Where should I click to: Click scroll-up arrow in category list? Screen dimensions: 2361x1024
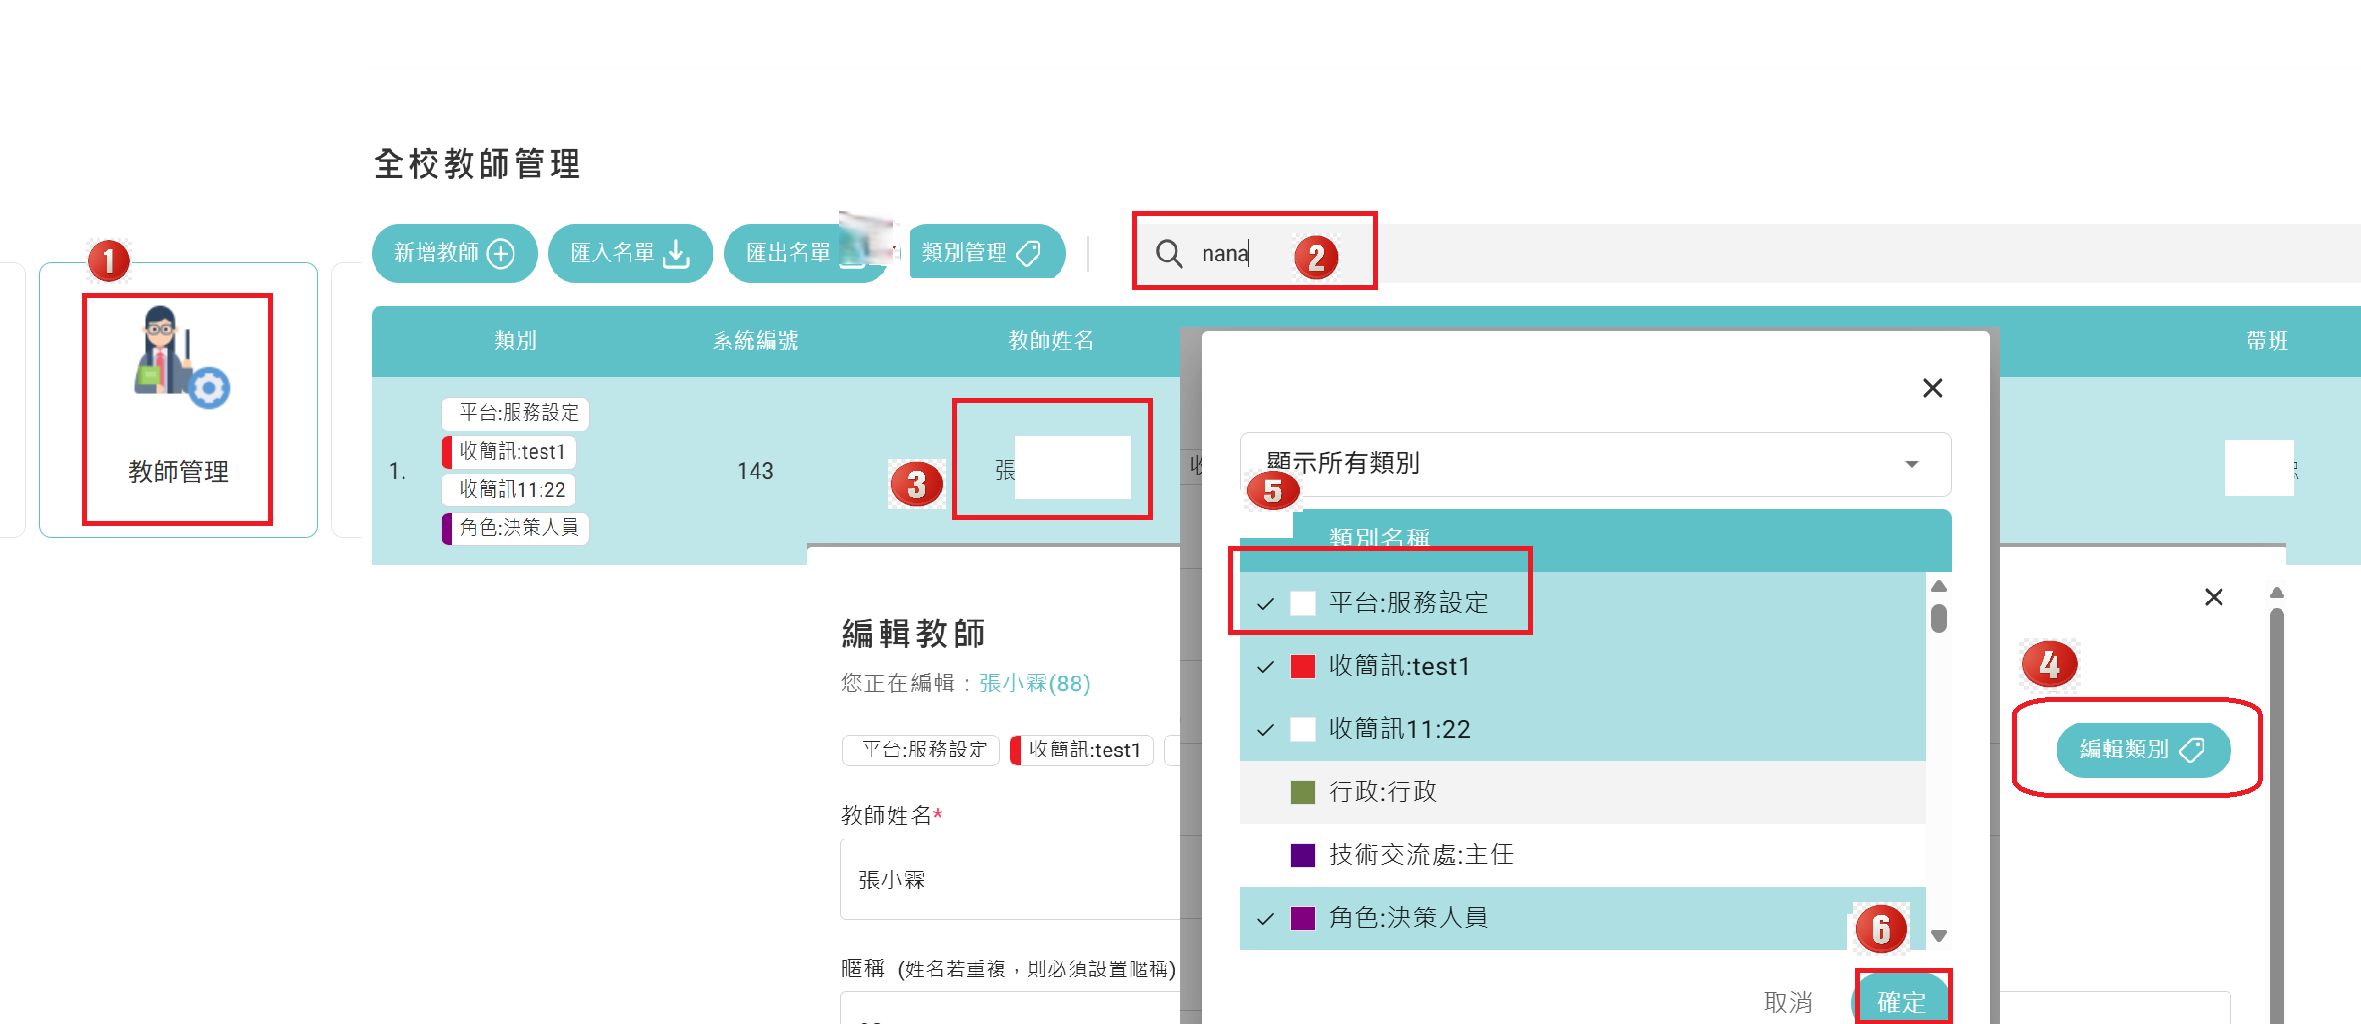click(1938, 586)
